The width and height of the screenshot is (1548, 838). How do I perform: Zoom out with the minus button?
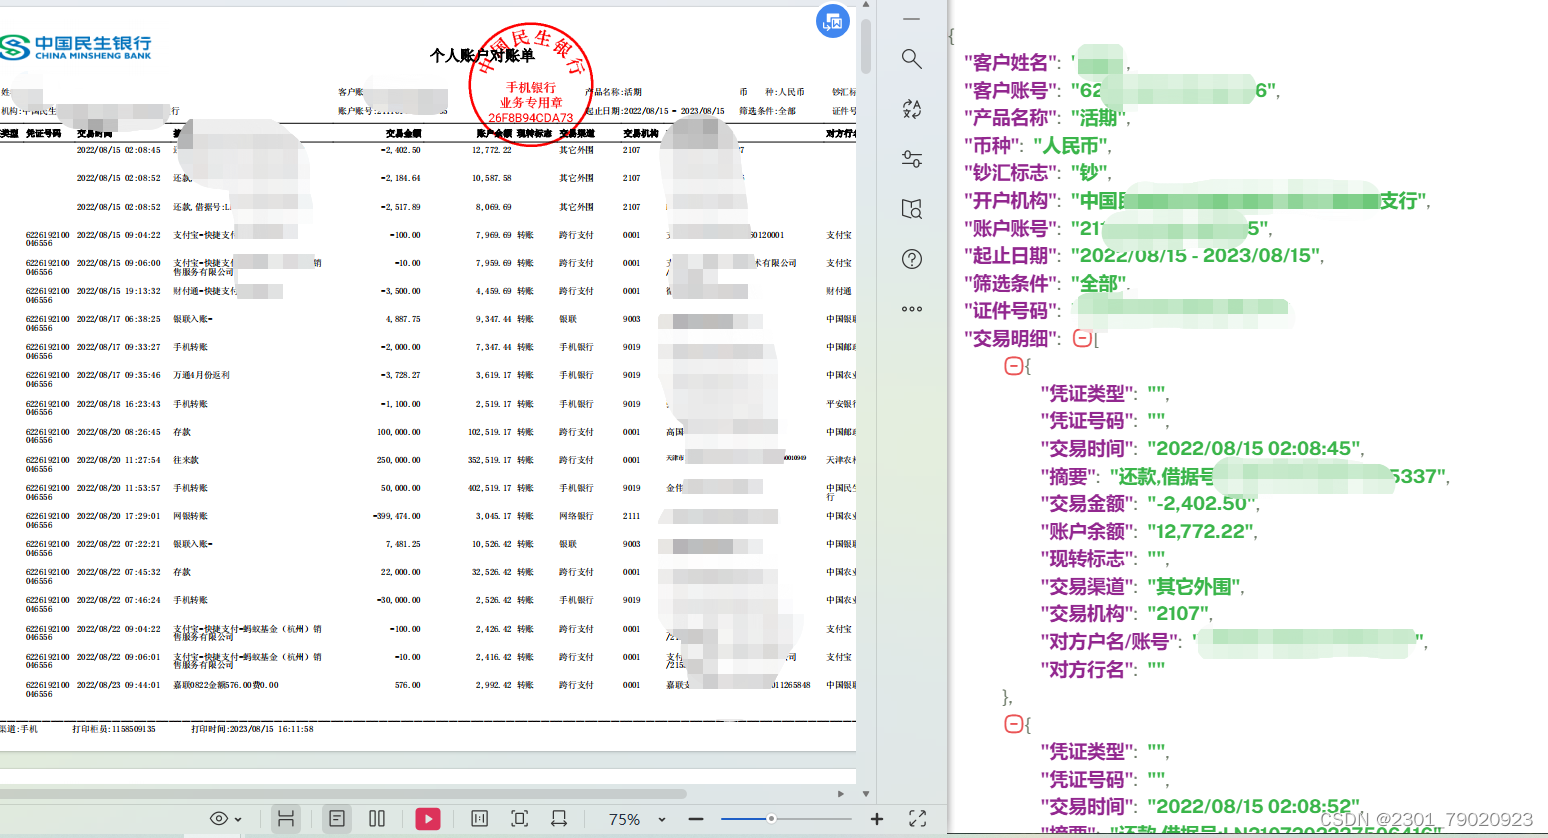click(696, 819)
